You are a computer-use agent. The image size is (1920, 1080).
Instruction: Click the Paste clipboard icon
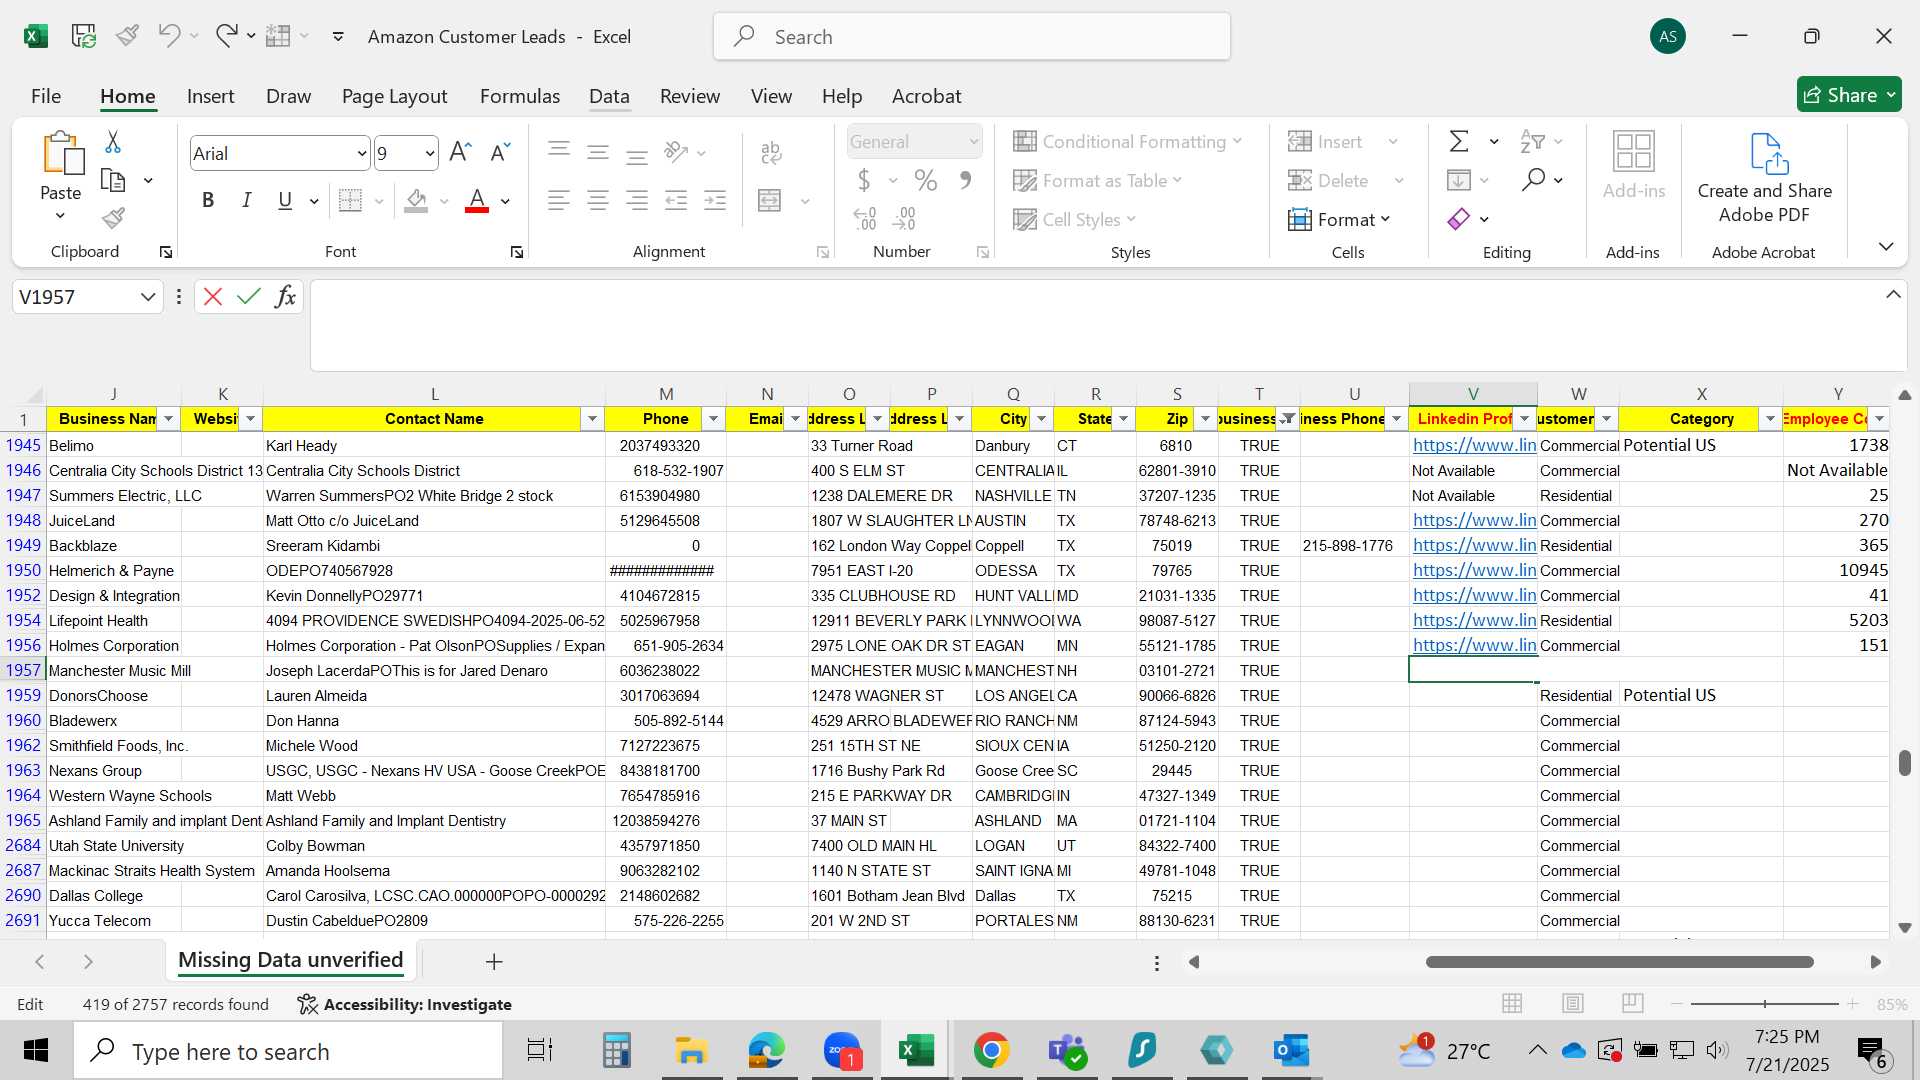tap(61, 153)
